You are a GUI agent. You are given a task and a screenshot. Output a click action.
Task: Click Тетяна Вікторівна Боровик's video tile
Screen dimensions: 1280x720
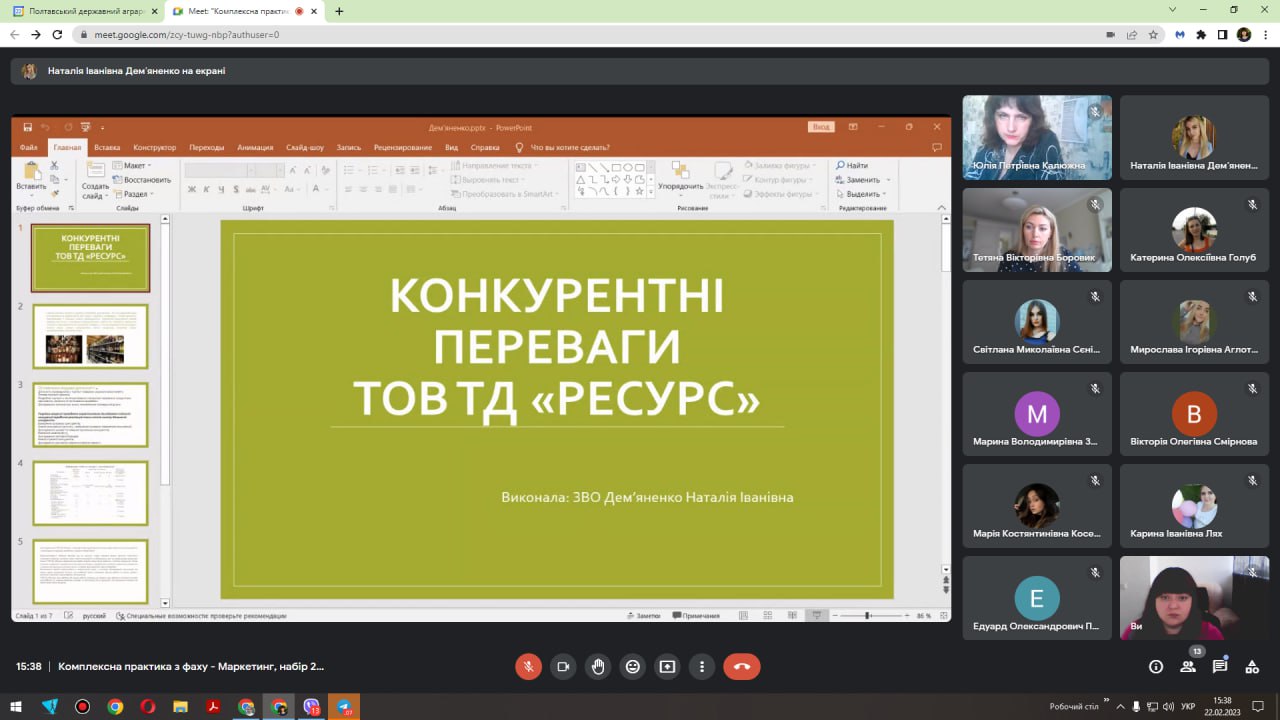pyautogui.click(x=1037, y=229)
